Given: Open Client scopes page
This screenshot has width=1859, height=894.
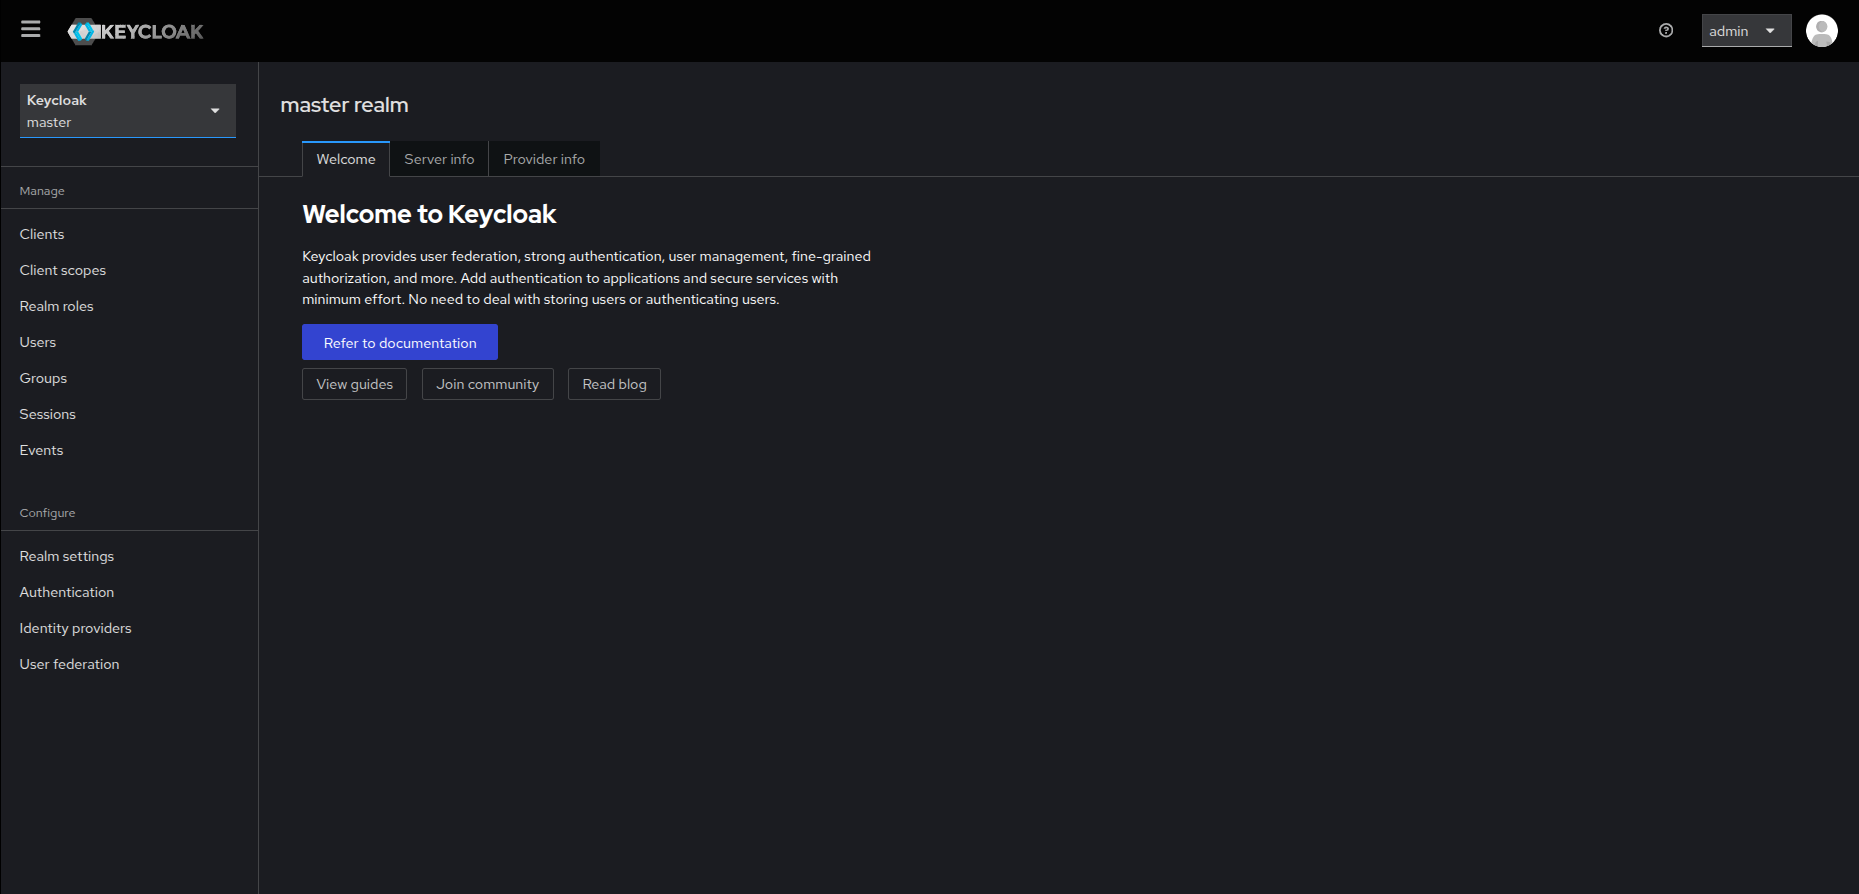Looking at the screenshot, I should [129, 270].
